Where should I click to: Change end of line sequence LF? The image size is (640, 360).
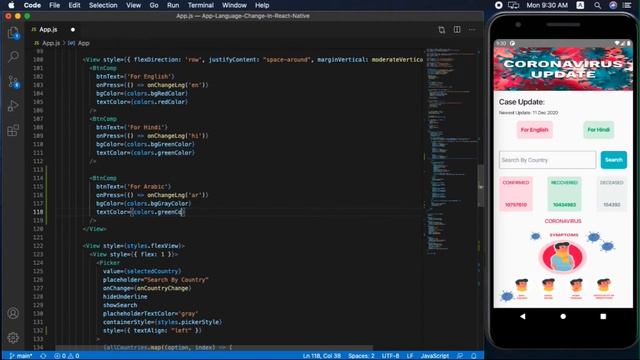pyautogui.click(x=410, y=356)
